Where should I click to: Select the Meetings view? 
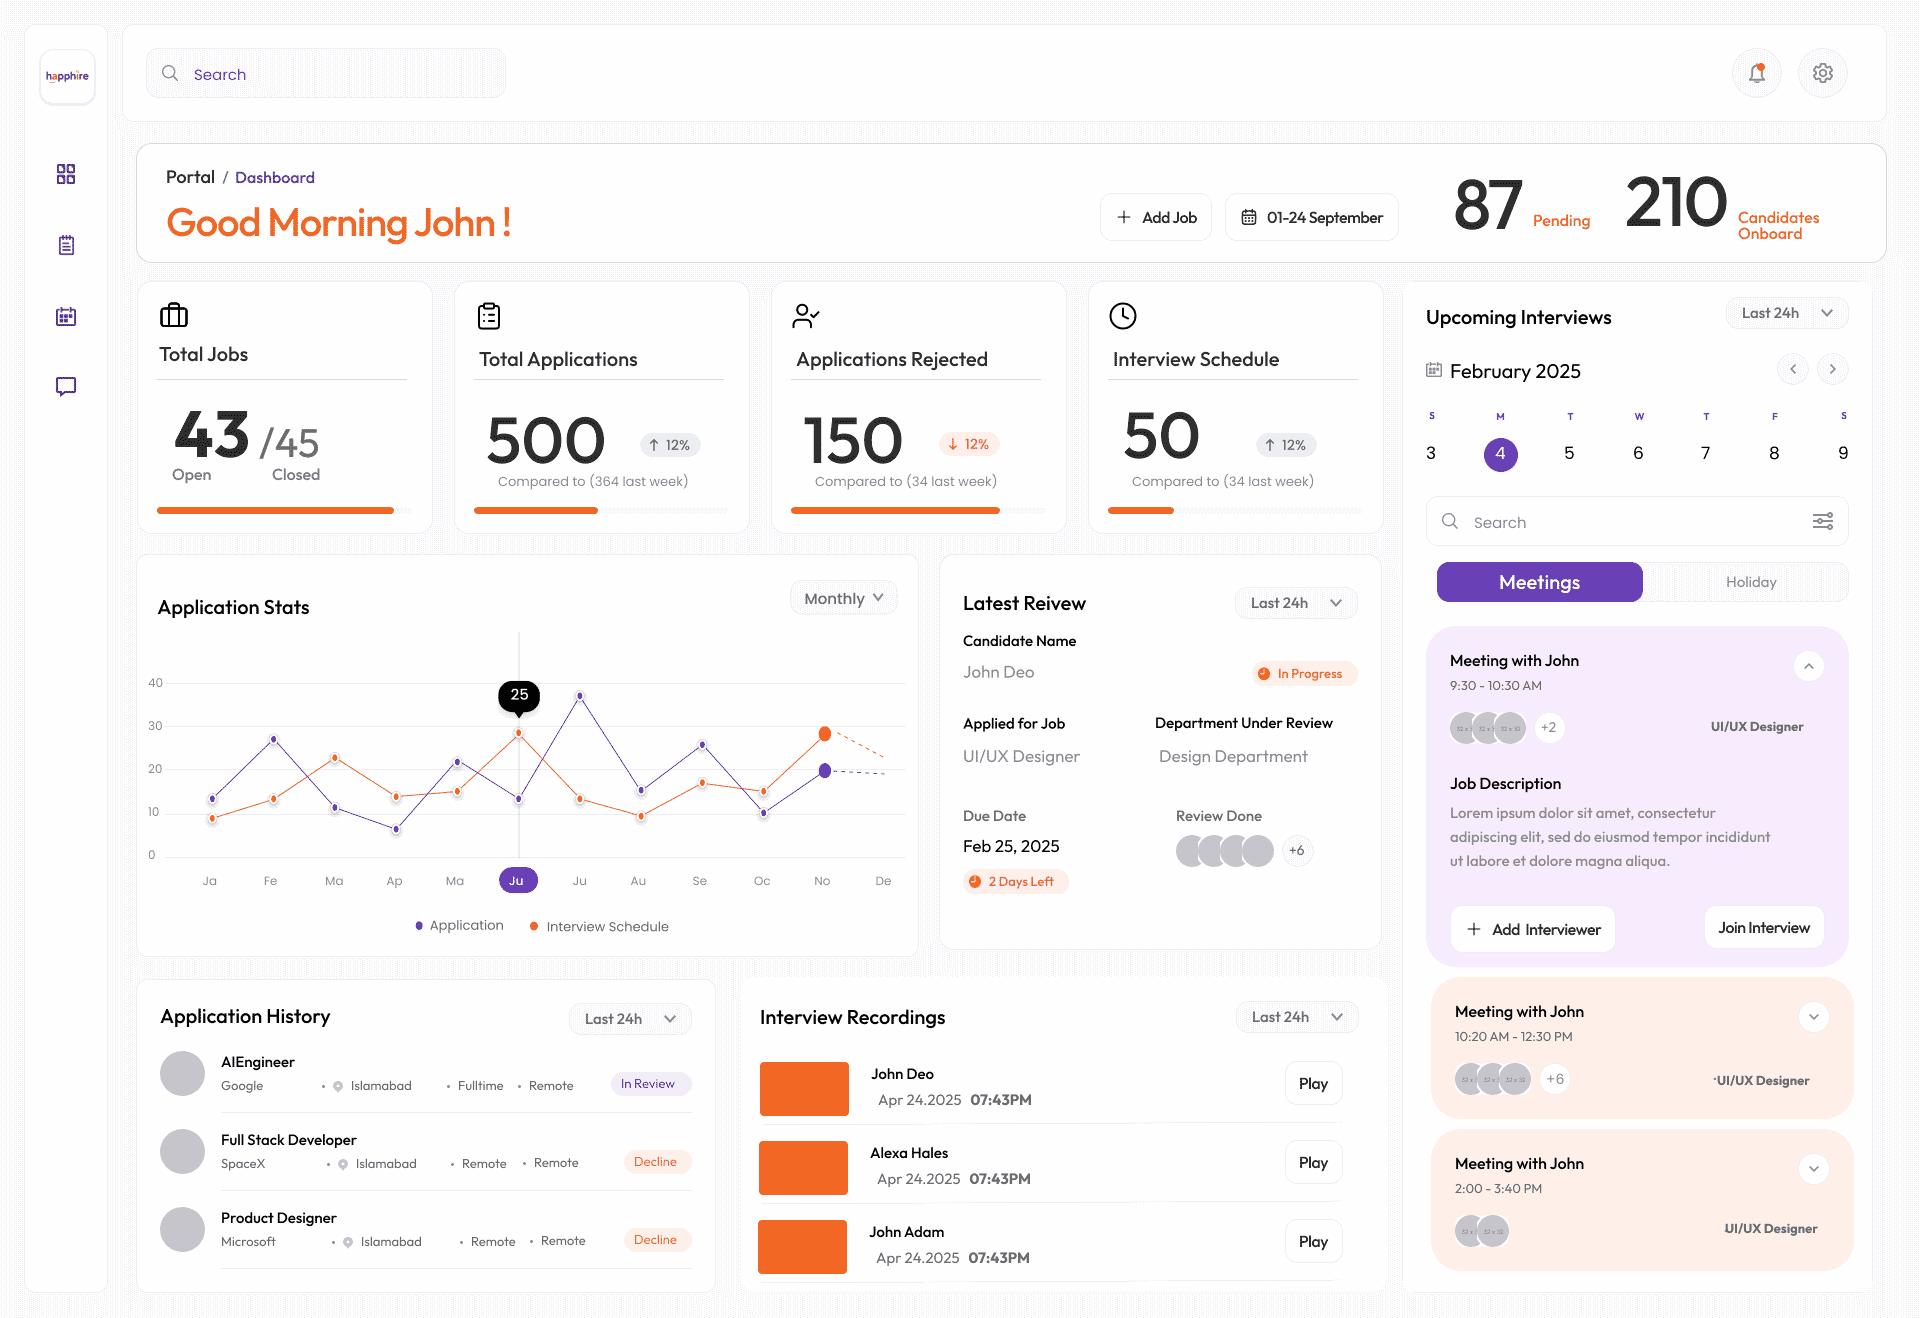click(1539, 582)
